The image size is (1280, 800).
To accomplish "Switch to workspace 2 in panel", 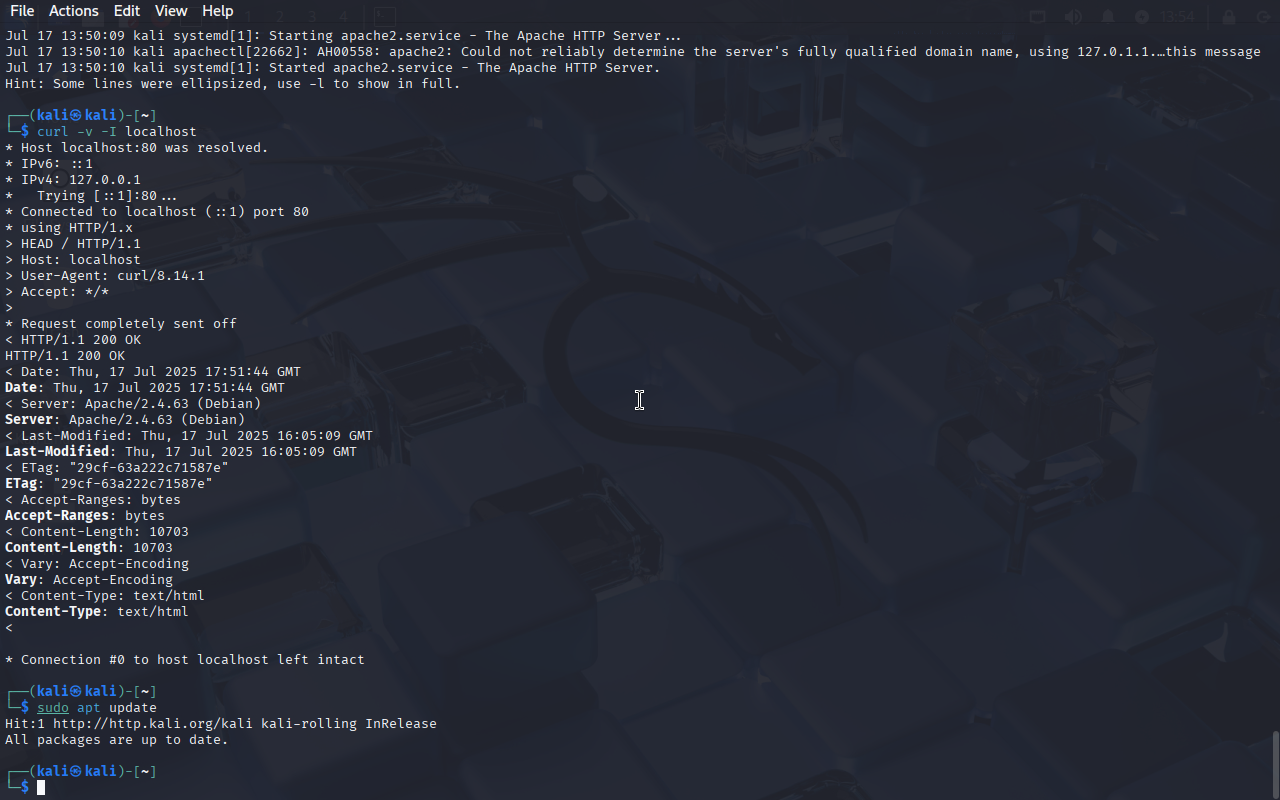I will pyautogui.click(x=280, y=17).
